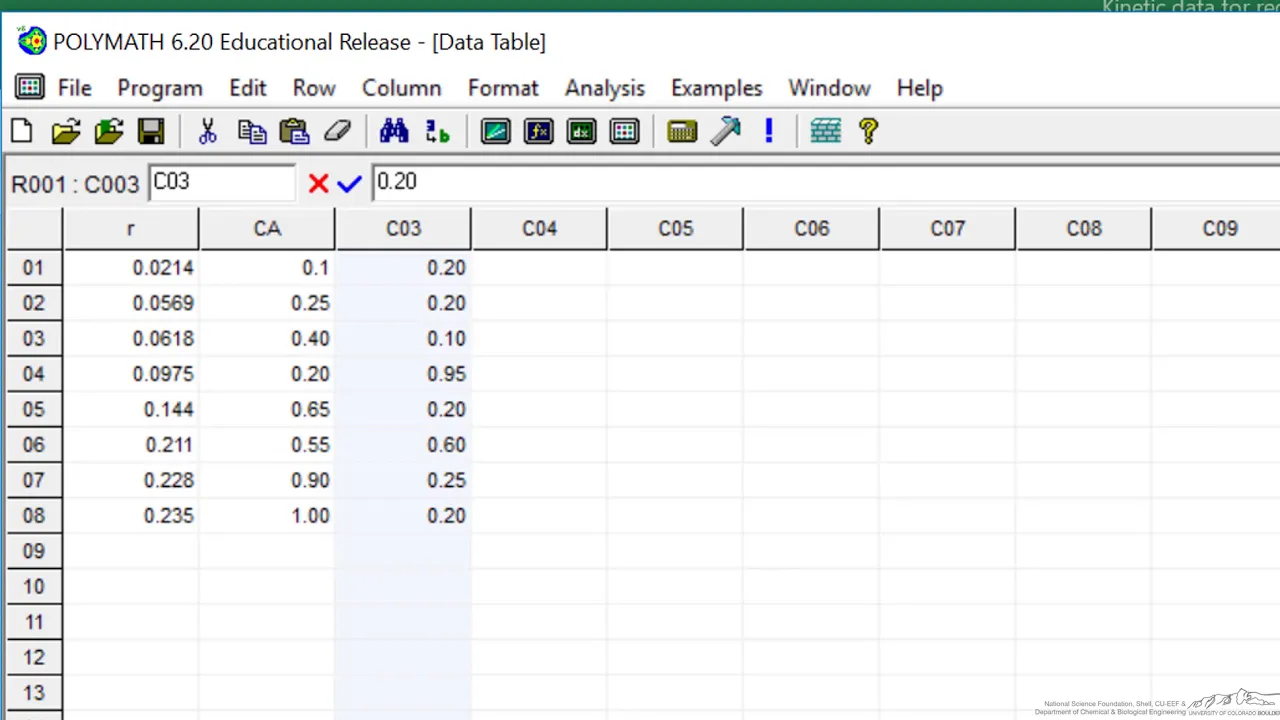Open the nonlinear equations fx icon
The height and width of the screenshot is (720, 1280).
pyautogui.click(x=539, y=131)
